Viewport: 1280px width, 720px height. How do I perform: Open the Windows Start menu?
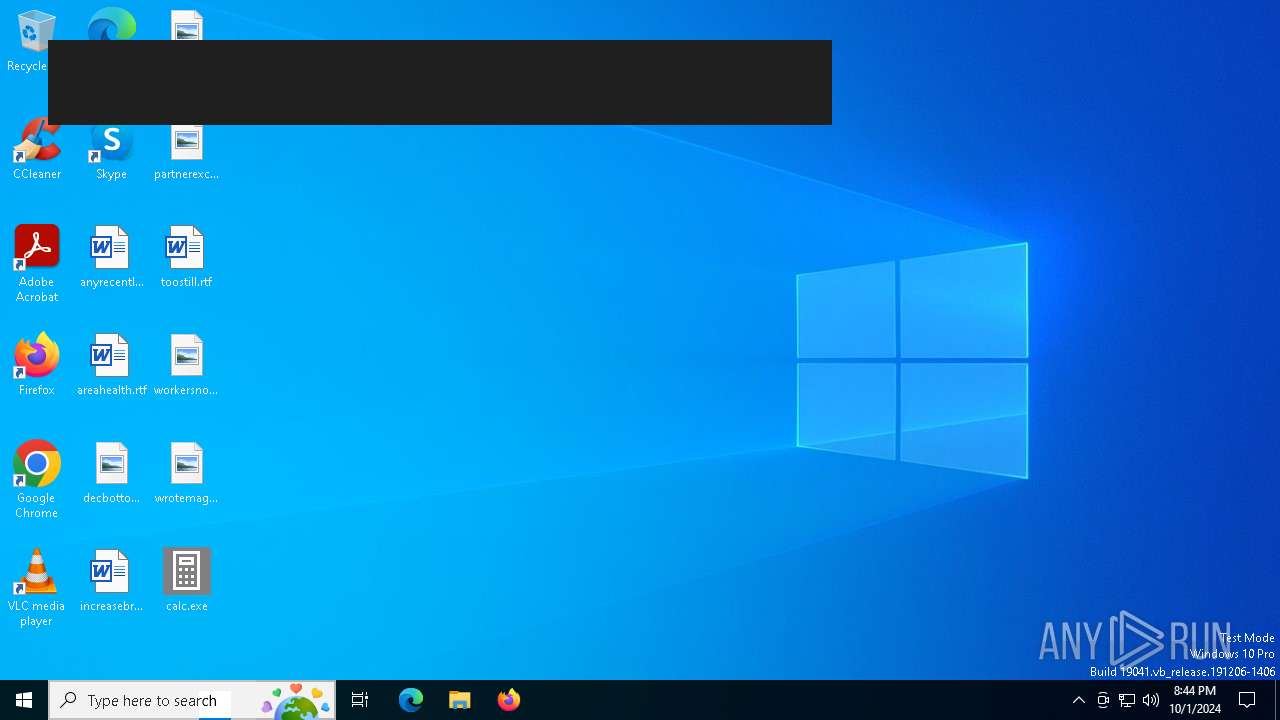click(x=24, y=700)
